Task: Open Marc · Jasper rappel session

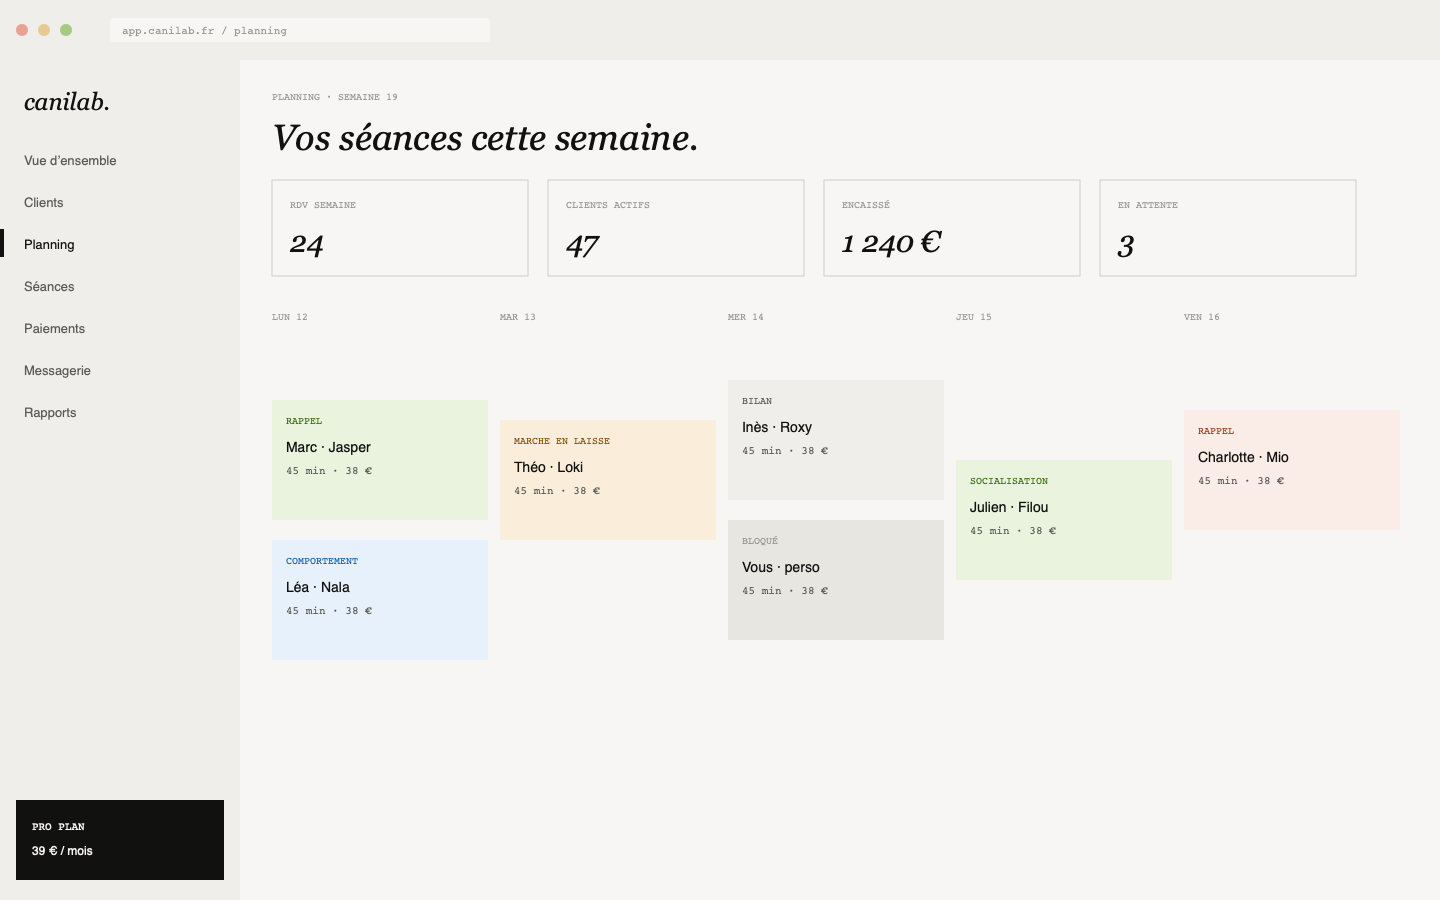Action: [x=380, y=460]
